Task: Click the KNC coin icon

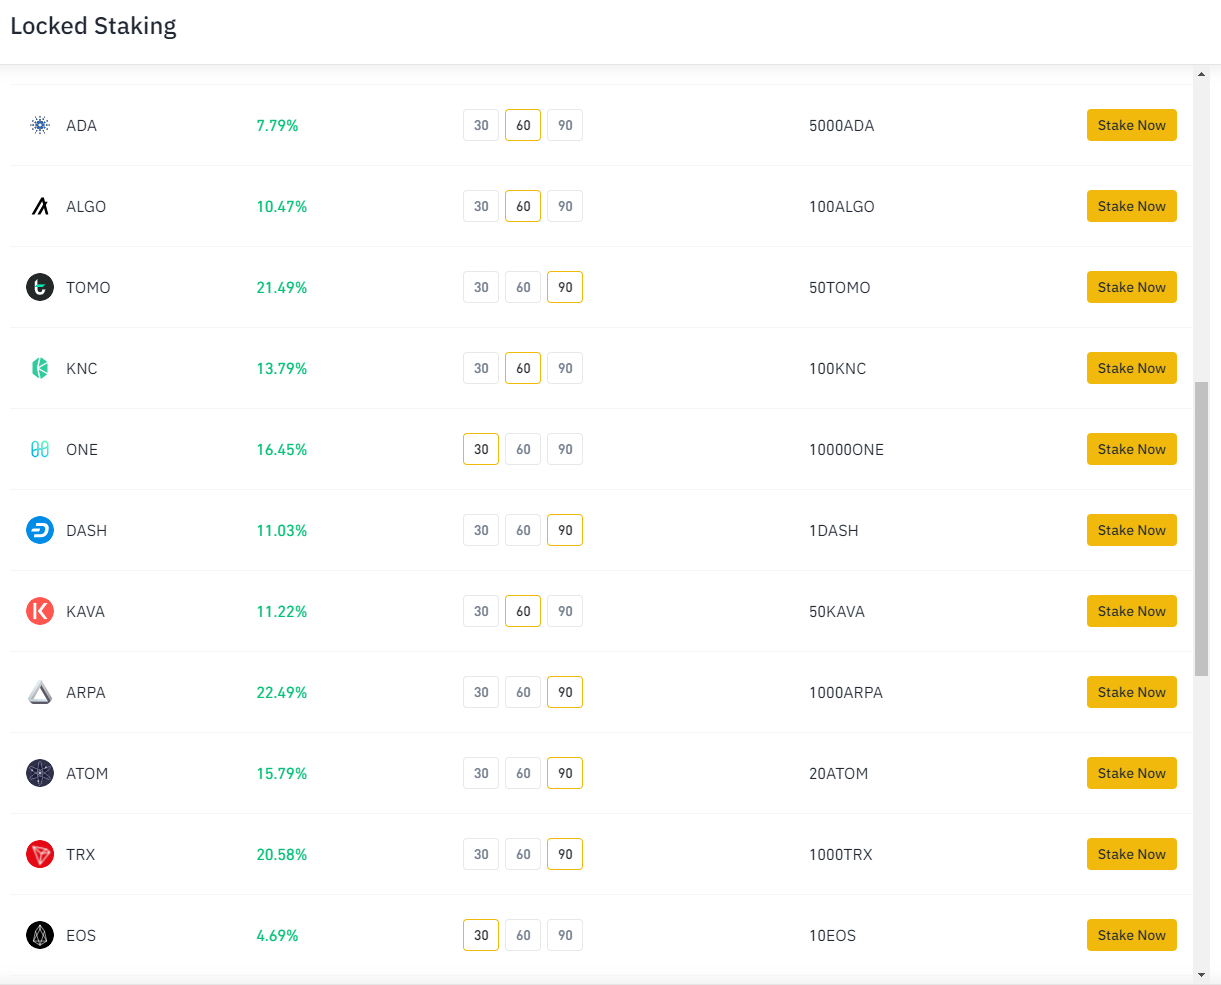Action: (40, 368)
